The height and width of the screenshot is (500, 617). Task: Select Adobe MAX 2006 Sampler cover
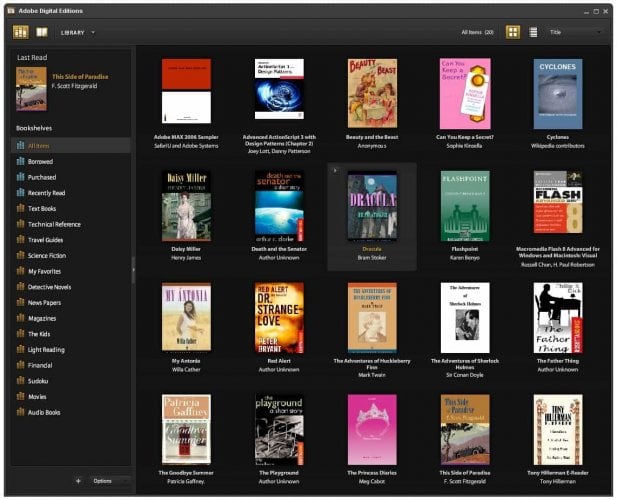(x=187, y=91)
